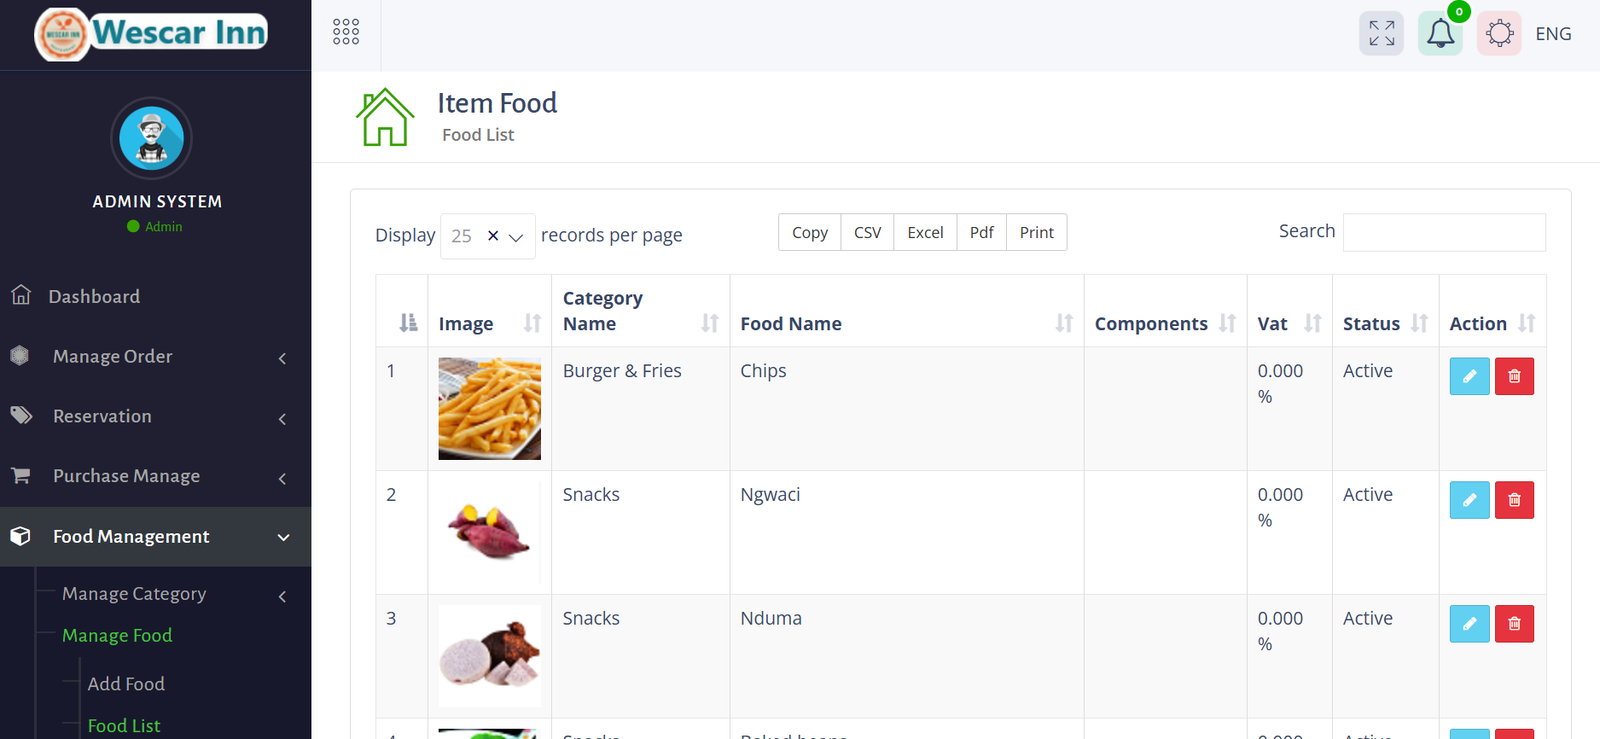
Task: Click the edit pencil icon for Chips
Action: coord(1469,376)
